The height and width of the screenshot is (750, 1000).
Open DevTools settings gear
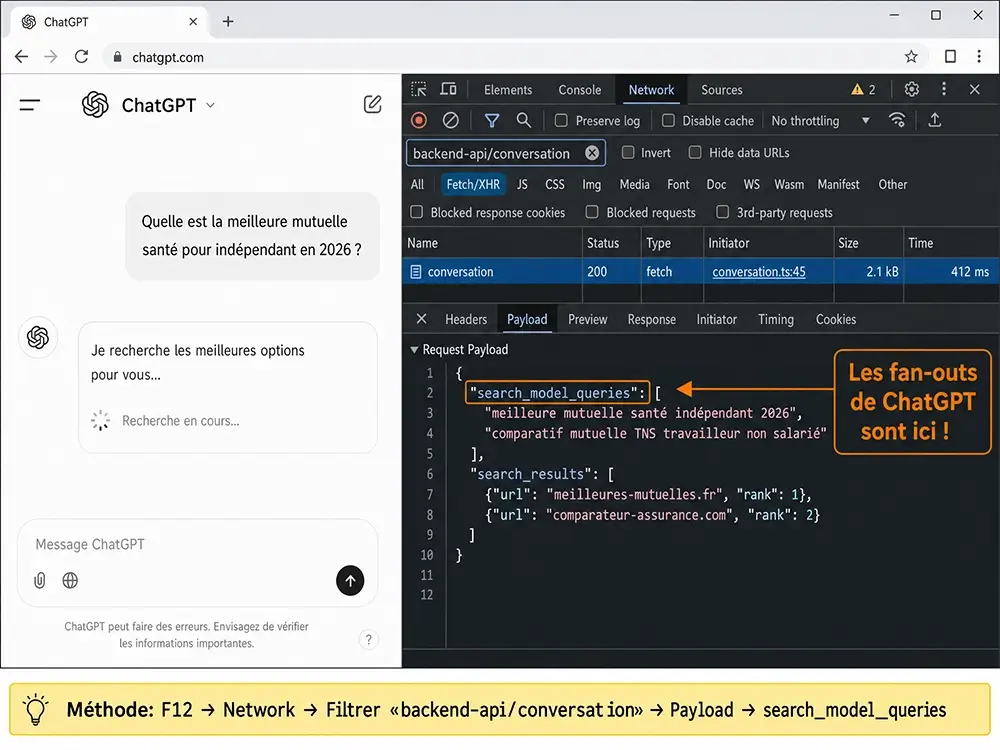click(x=912, y=89)
